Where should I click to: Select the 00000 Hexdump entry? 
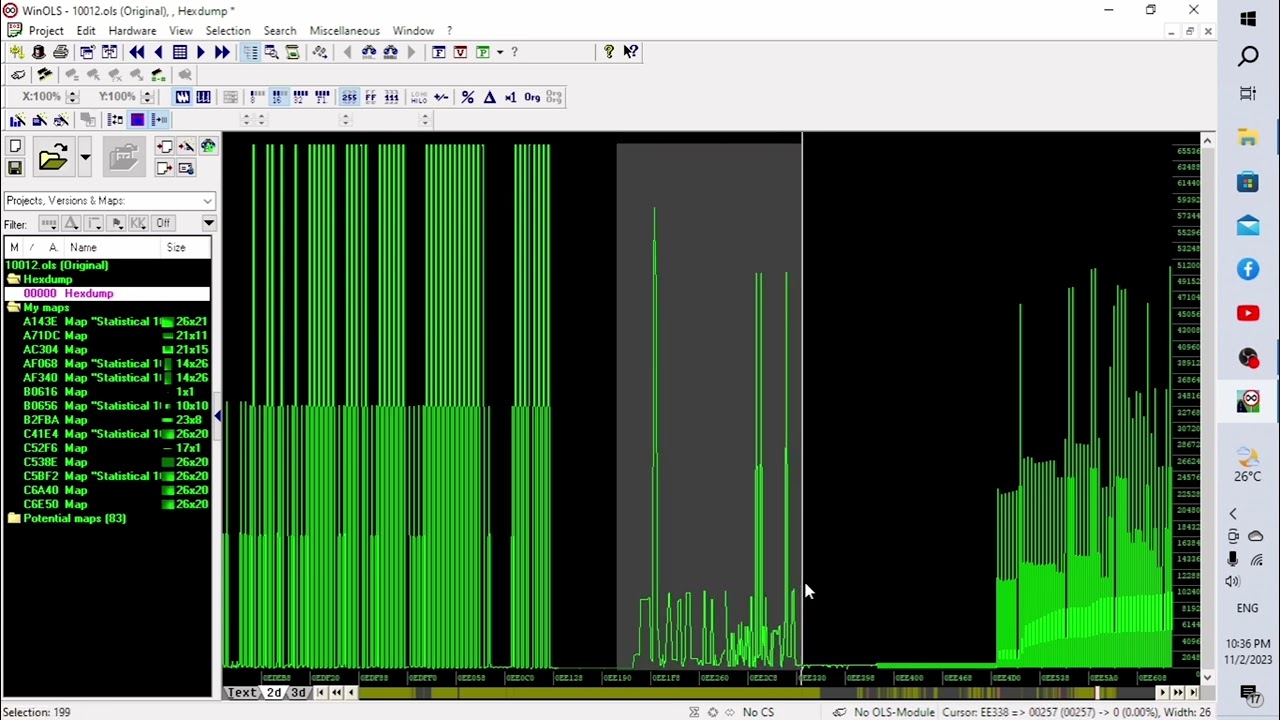[107, 294]
